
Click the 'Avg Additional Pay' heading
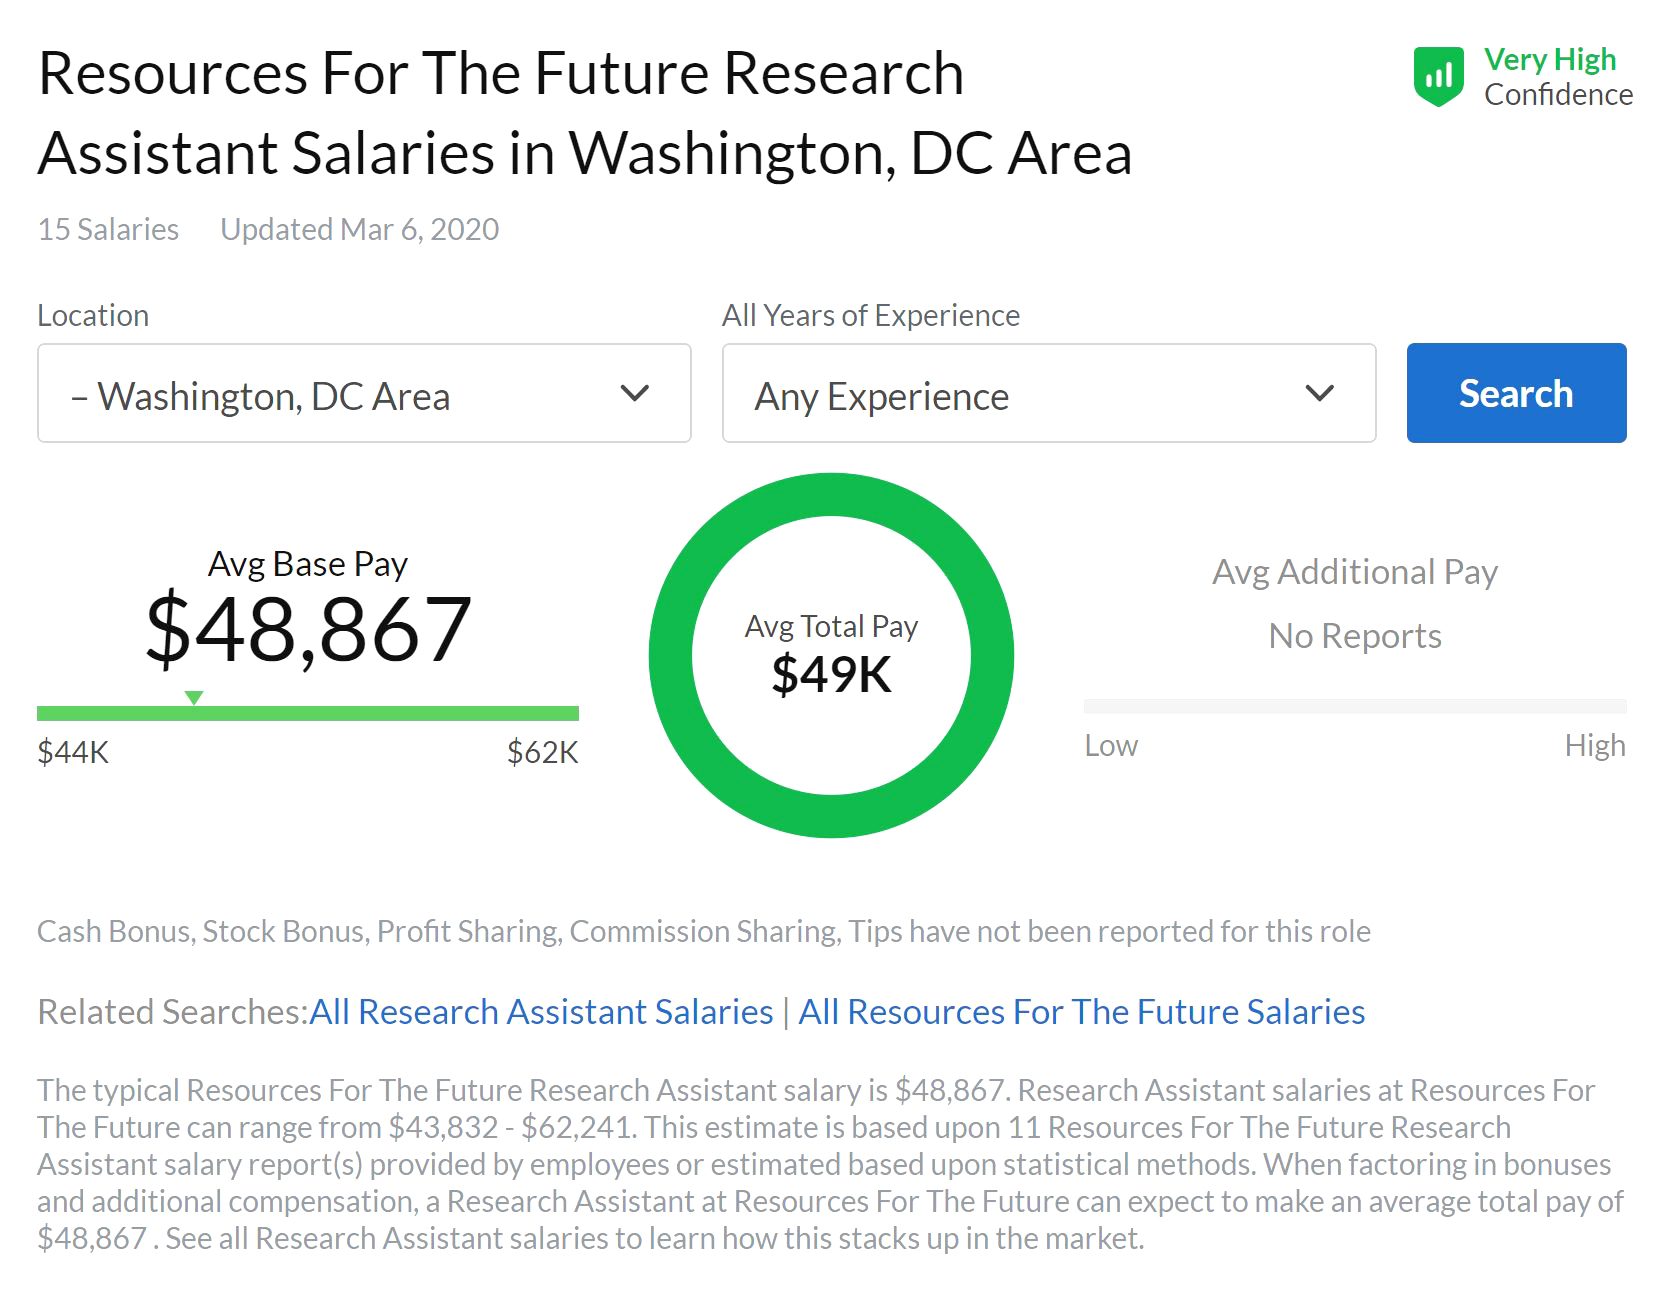click(1355, 572)
